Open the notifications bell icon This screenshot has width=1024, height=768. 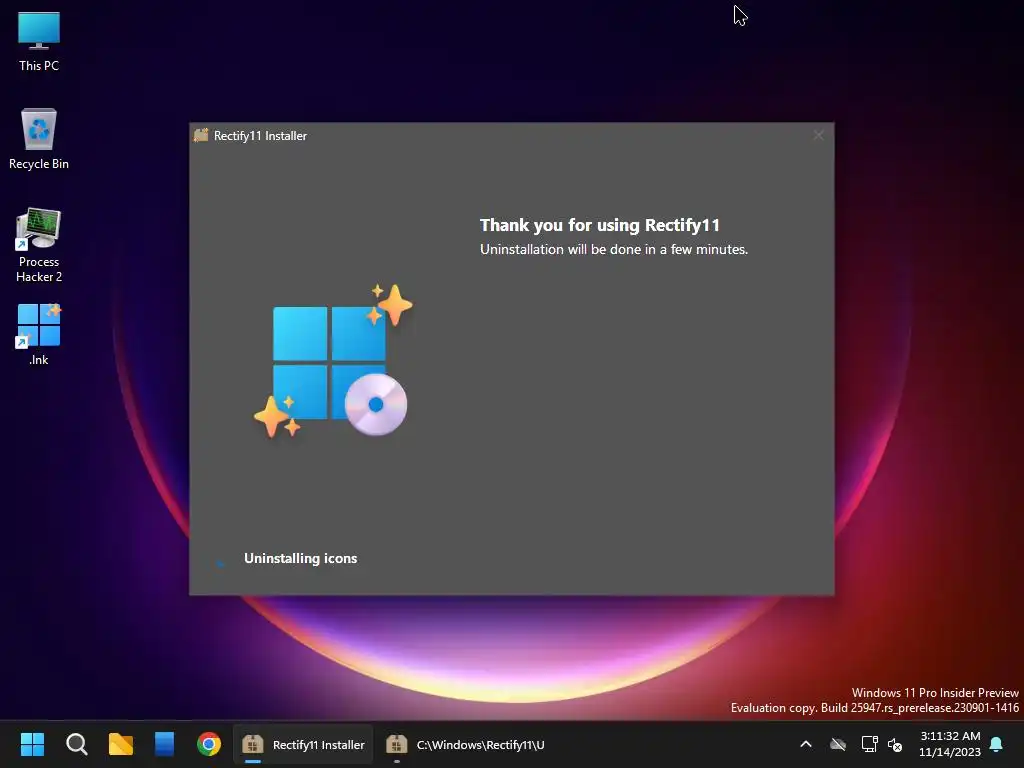pos(997,744)
